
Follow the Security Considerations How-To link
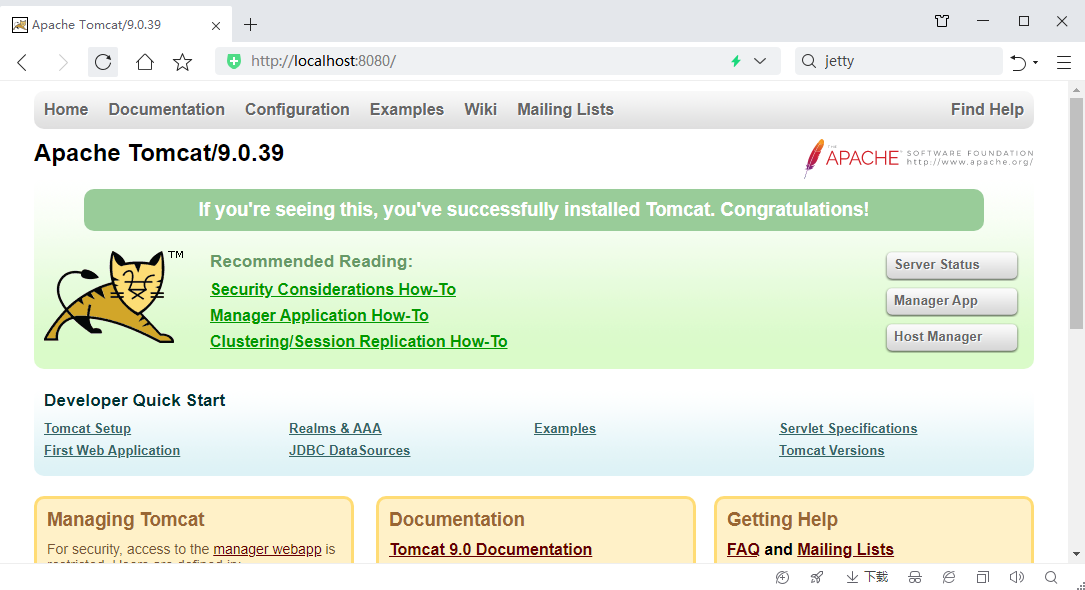333,290
